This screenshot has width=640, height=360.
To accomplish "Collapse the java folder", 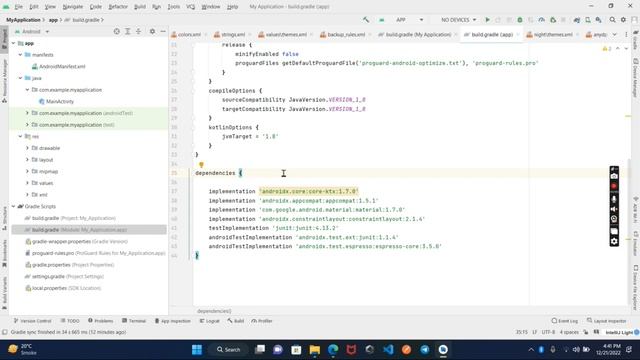I will [20, 78].
